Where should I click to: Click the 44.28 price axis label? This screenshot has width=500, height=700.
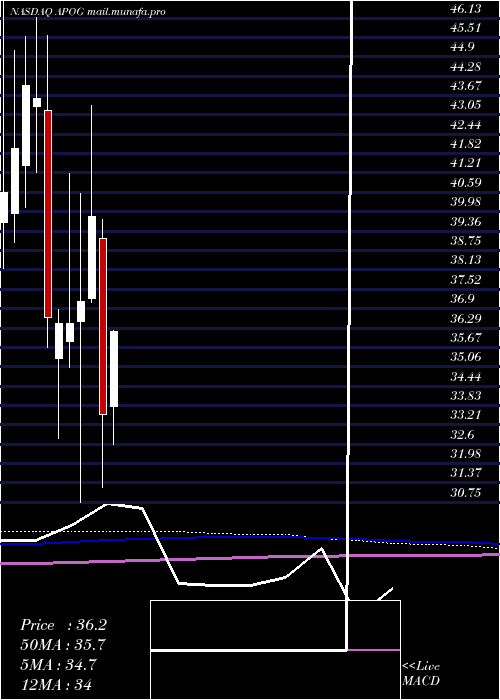tap(466, 67)
